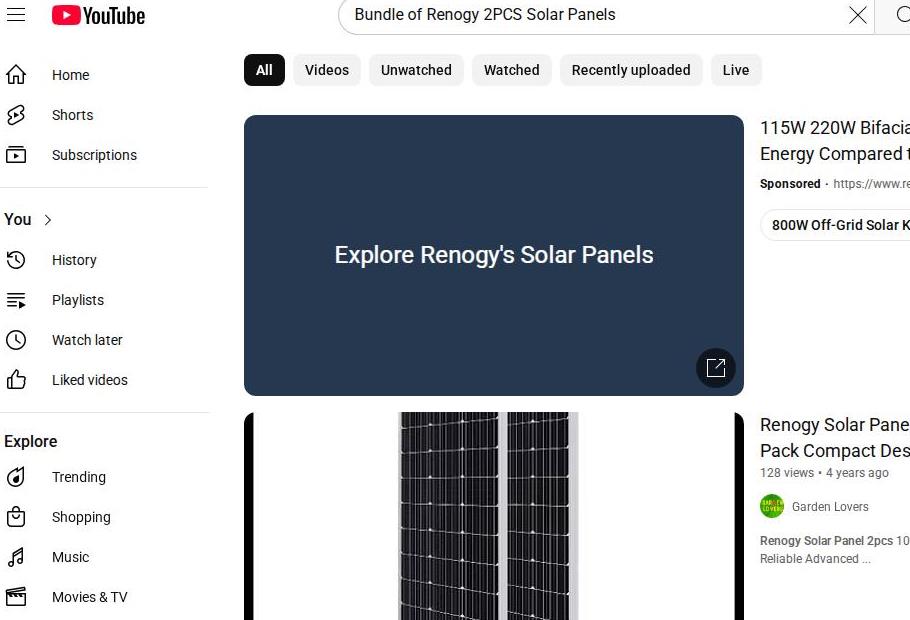Open Playlists in the sidebar
Viewport: 910px width, 620px height.
point(78,300)
